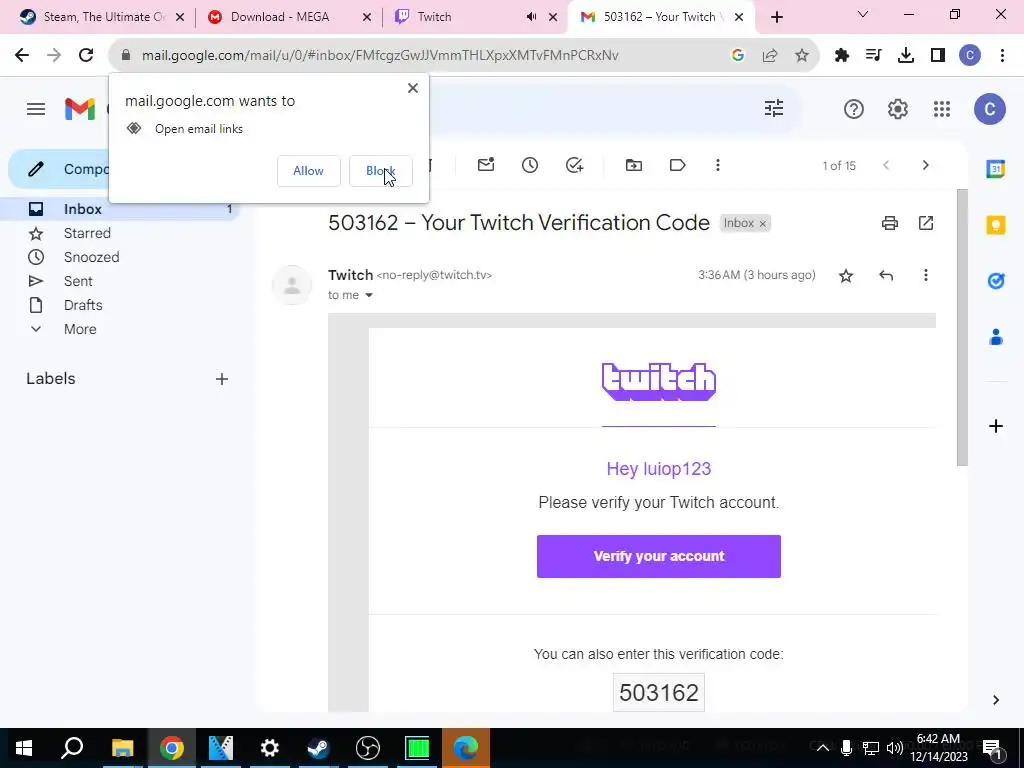The width and height of the screenshot is (1024, 768).
Task: Click Verify your account button
Action: click(658, 556)
